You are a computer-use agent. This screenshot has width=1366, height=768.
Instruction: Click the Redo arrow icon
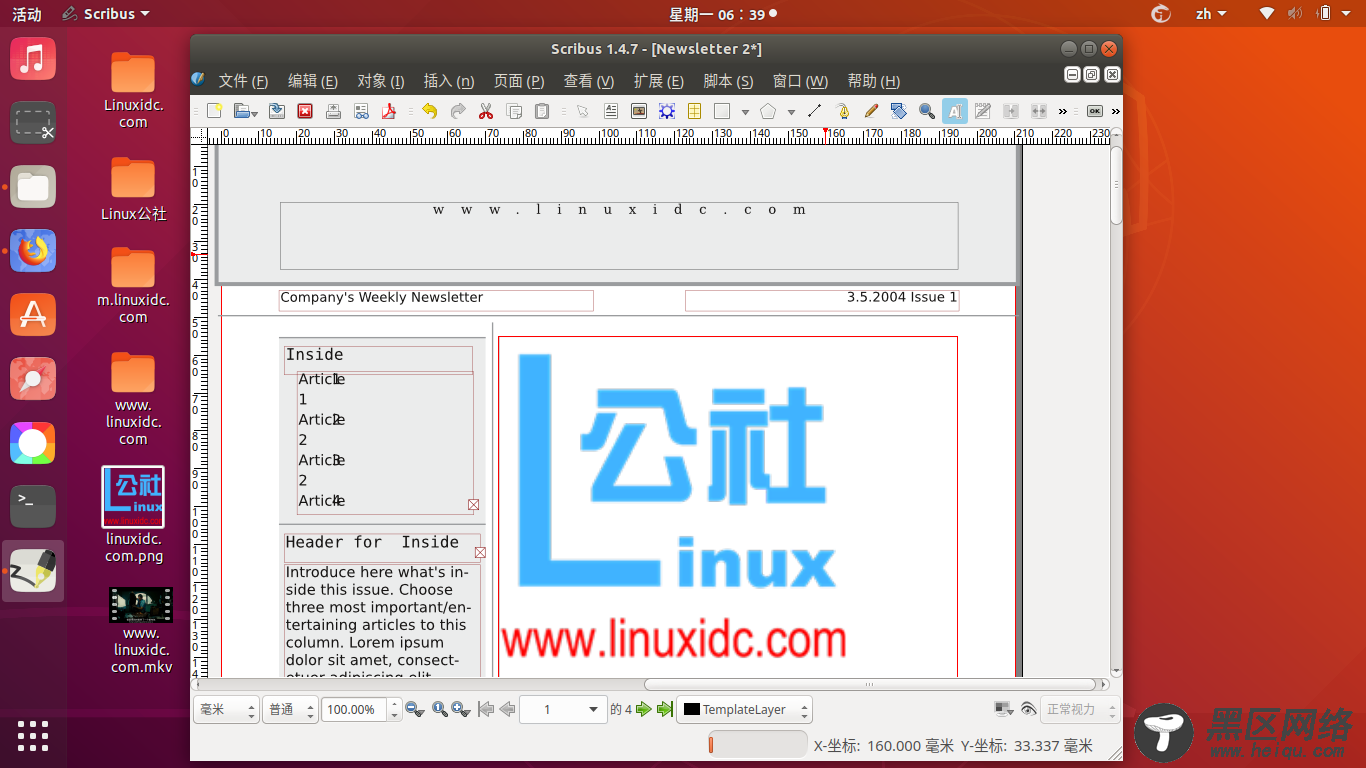(x=458, y=111)
